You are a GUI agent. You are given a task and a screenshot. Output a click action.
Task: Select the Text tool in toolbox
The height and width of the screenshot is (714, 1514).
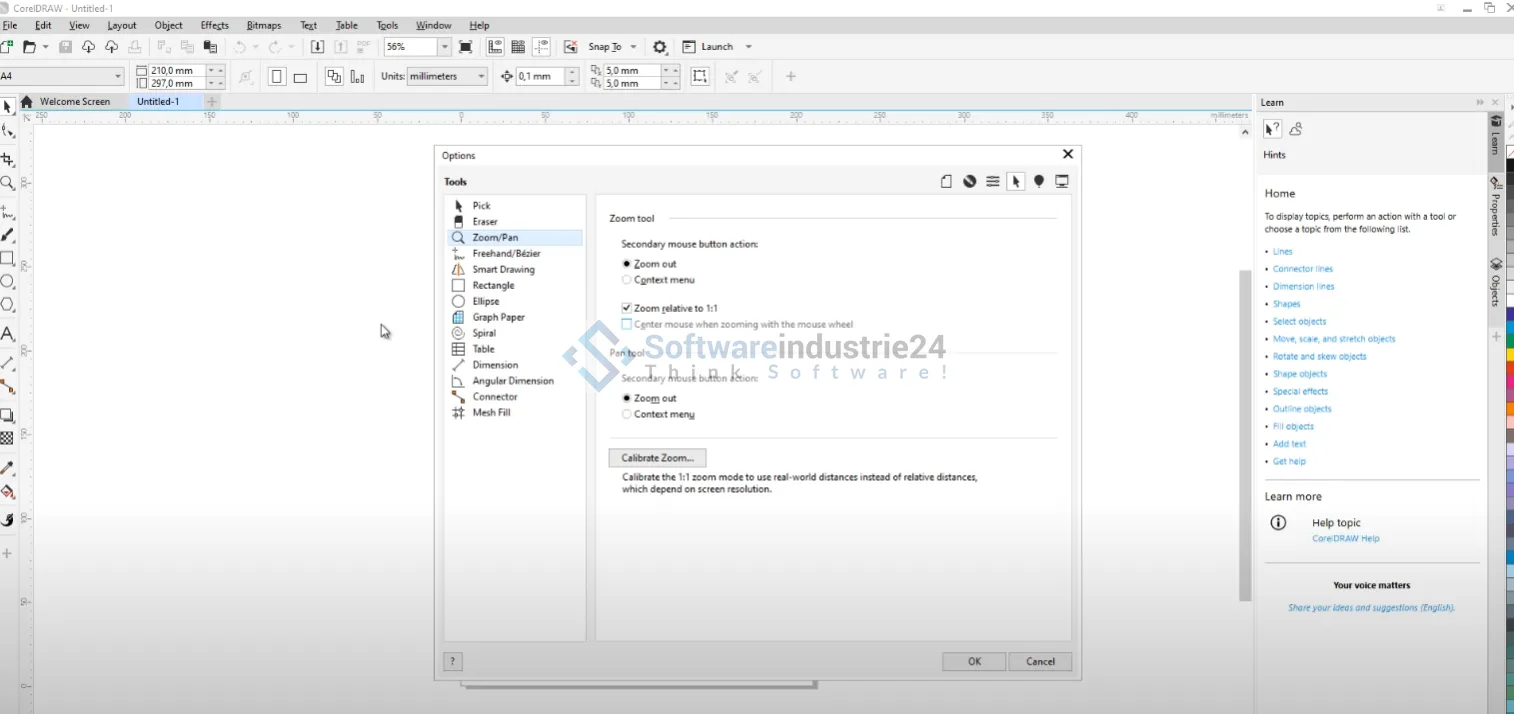point(7,334)
